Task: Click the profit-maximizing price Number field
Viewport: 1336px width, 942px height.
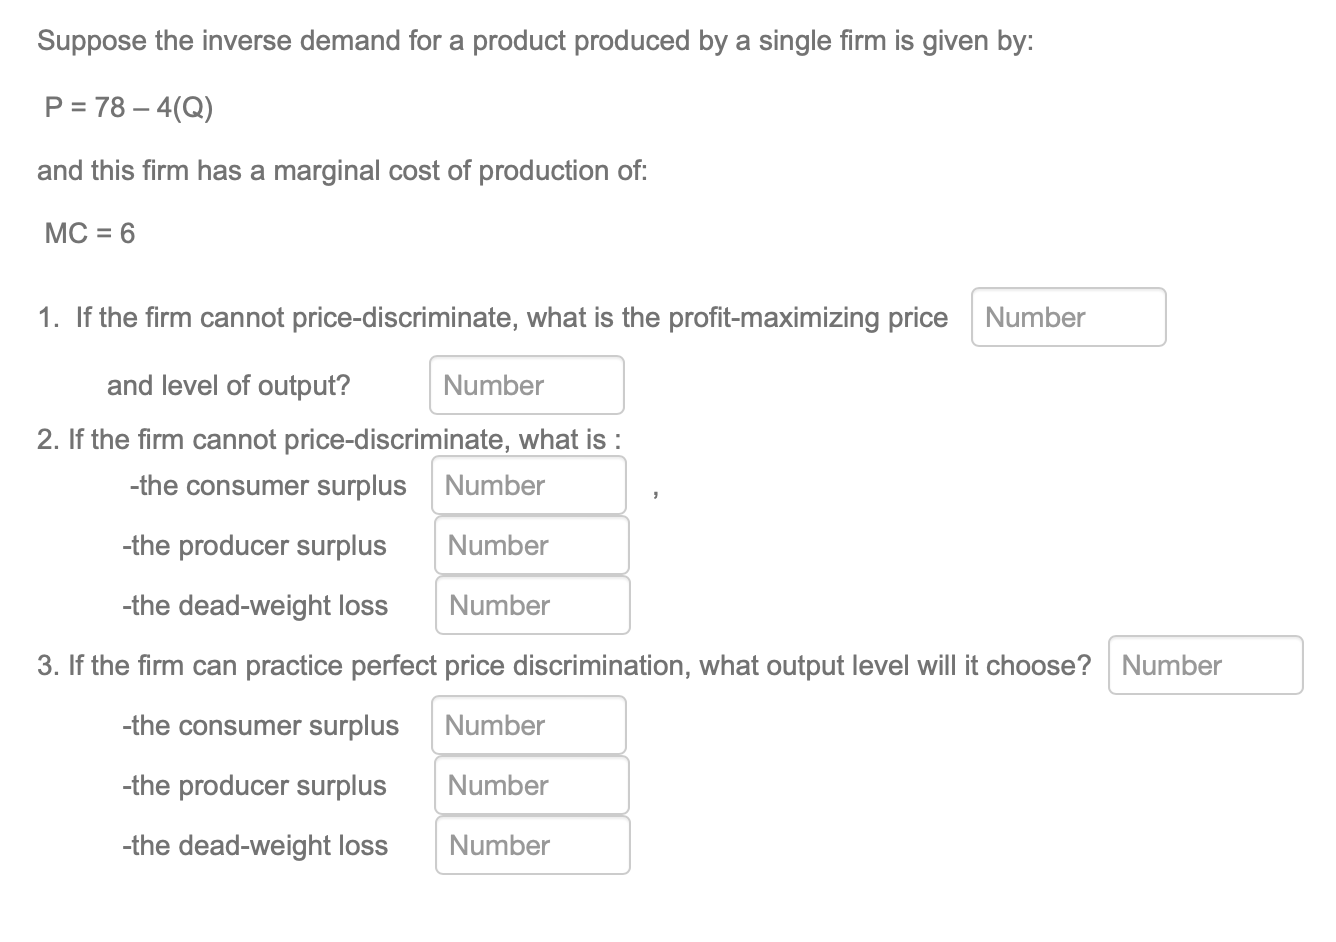Action: pos(1068,317)
